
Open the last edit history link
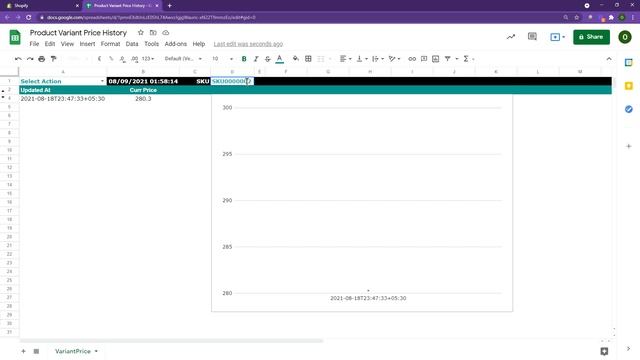tap(248, 44)
